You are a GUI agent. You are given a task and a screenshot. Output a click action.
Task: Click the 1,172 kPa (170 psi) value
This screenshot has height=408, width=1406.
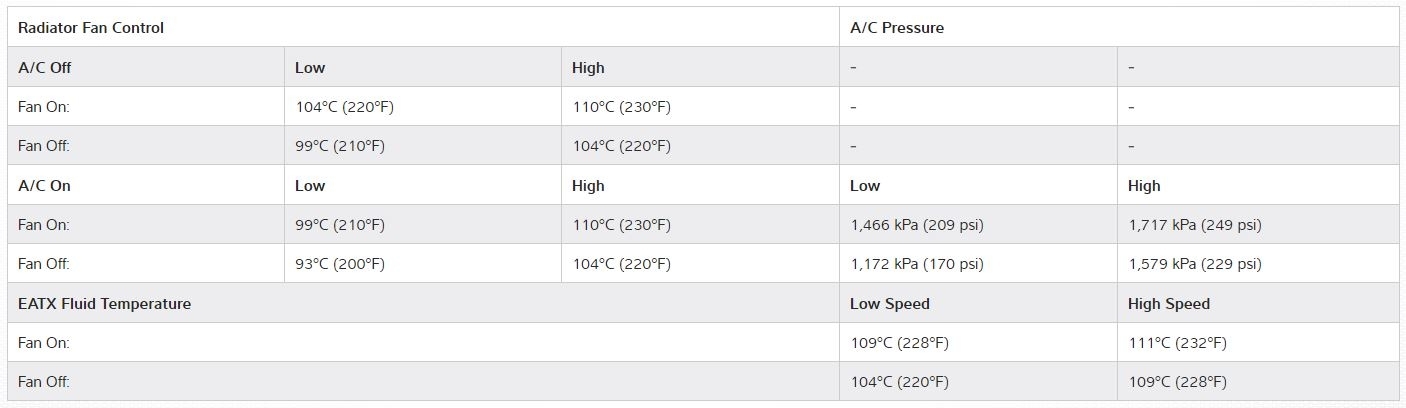tap(917, 264)
